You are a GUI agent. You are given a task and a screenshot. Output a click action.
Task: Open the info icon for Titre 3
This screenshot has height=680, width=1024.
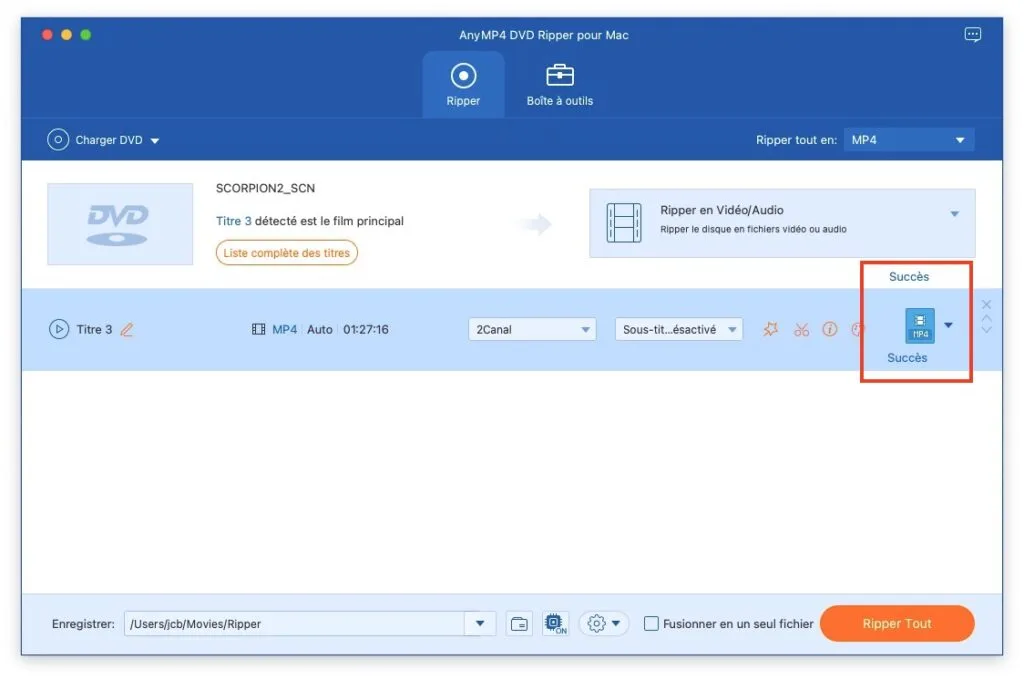pos(829,329)
